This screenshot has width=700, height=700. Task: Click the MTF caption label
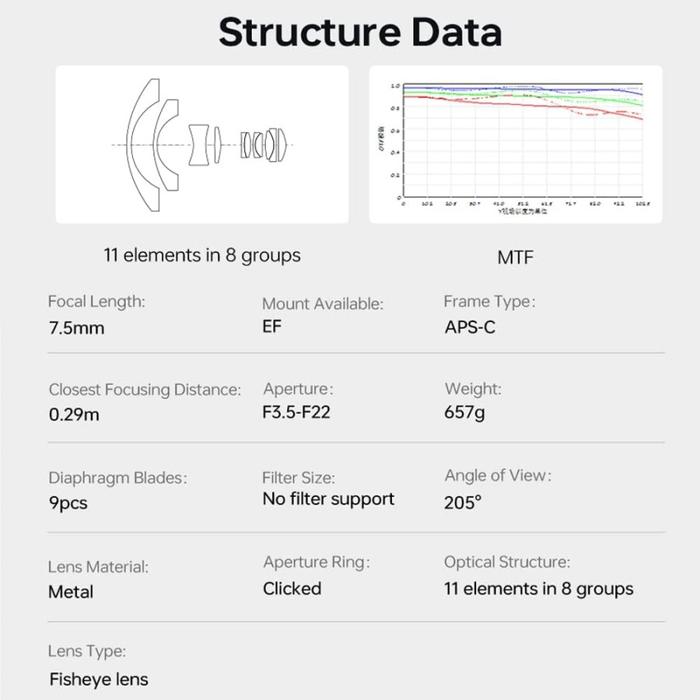pos(516,258)
